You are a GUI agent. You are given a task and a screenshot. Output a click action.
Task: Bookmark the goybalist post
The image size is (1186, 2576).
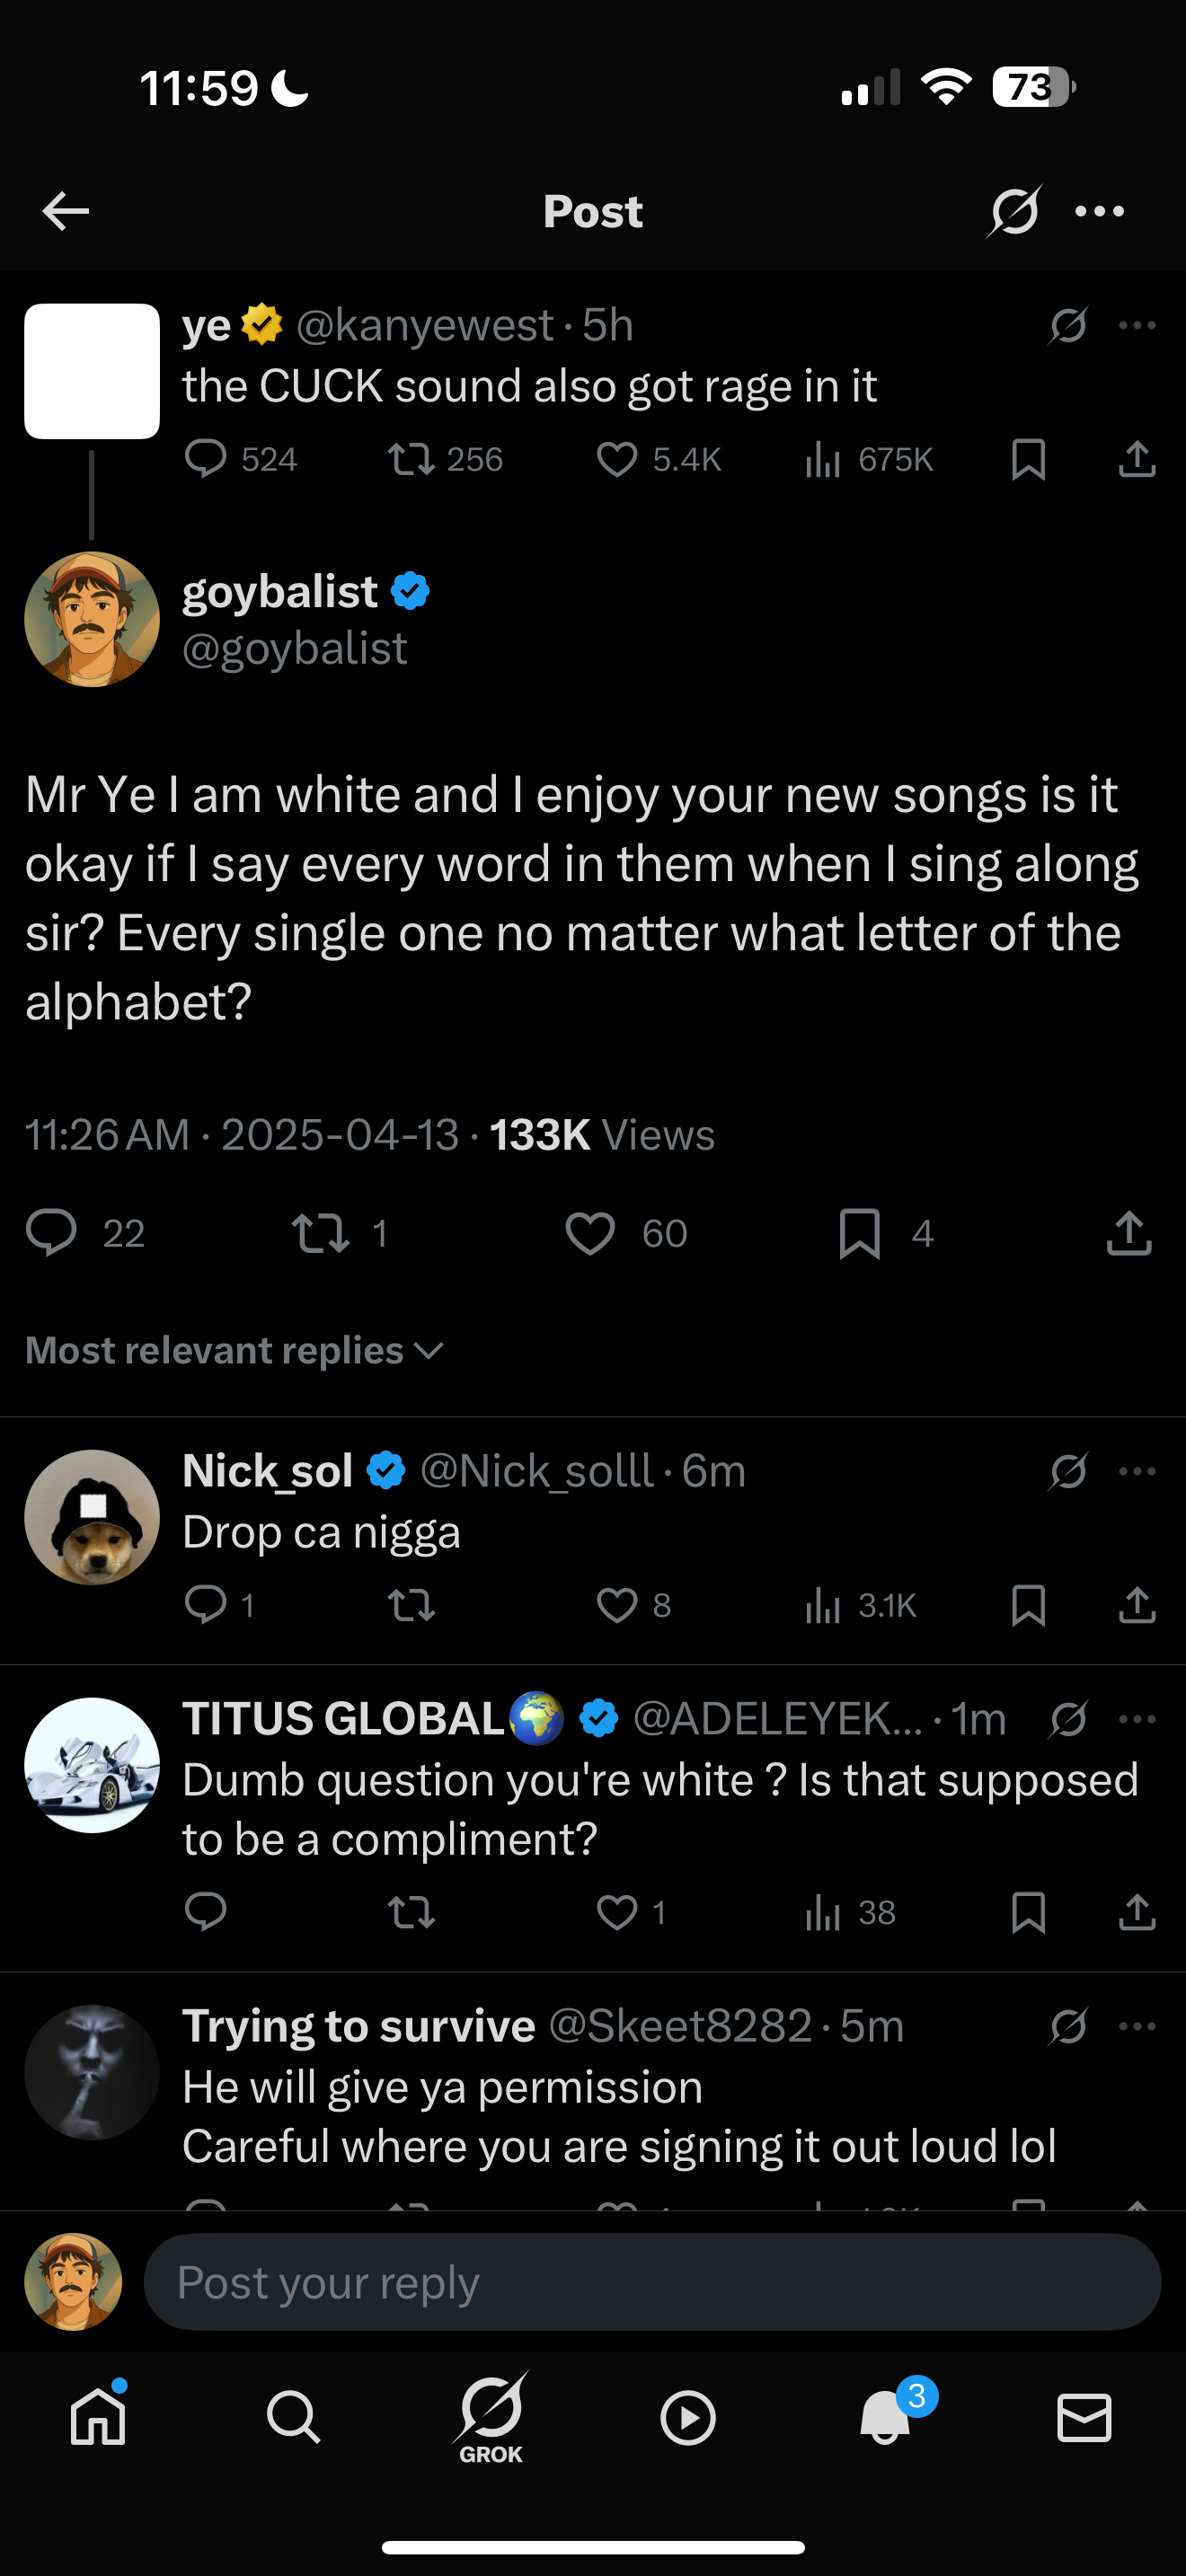pyautogui.click(x=860, y=1233)
